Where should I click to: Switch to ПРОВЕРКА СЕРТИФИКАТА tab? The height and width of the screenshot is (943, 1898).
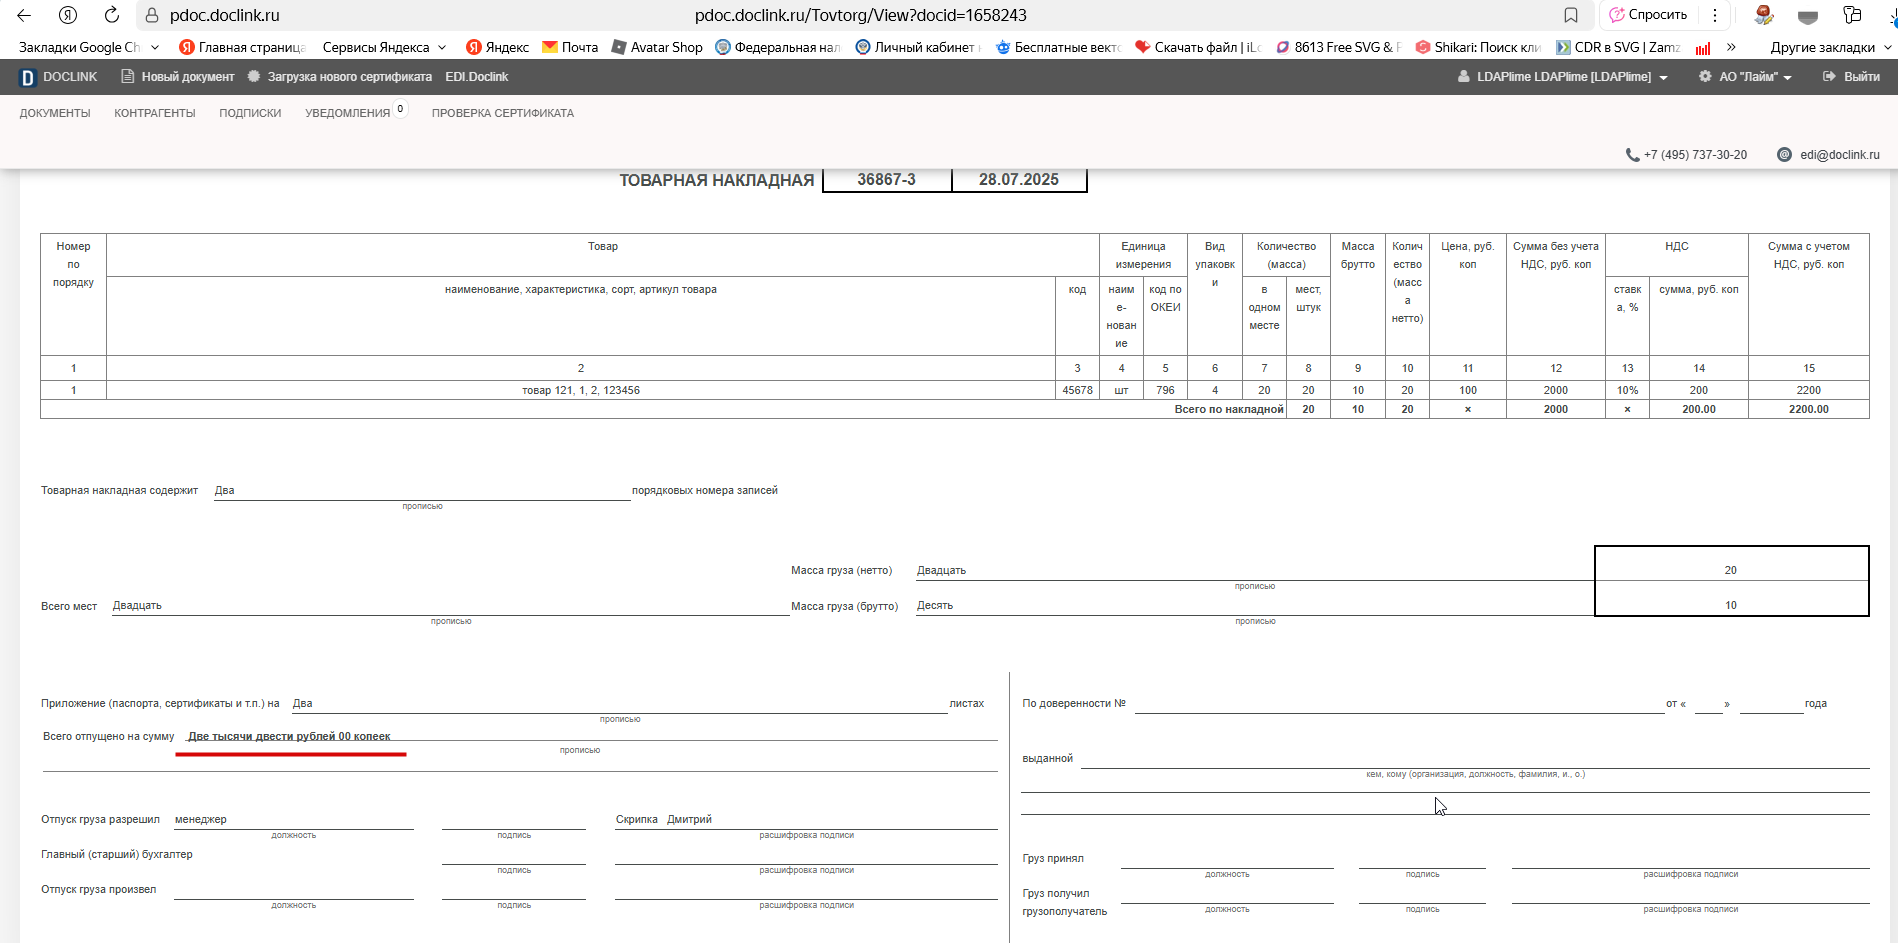coord(503,113)
